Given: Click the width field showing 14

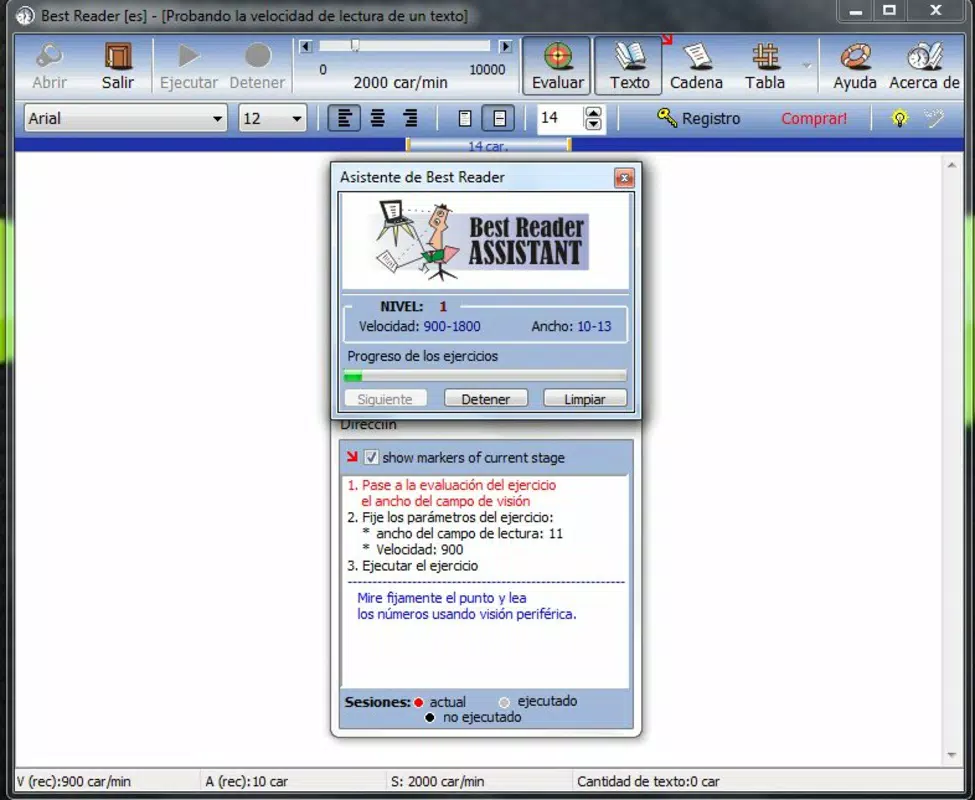Looking at the screenshot, I should tap(560, 118).
